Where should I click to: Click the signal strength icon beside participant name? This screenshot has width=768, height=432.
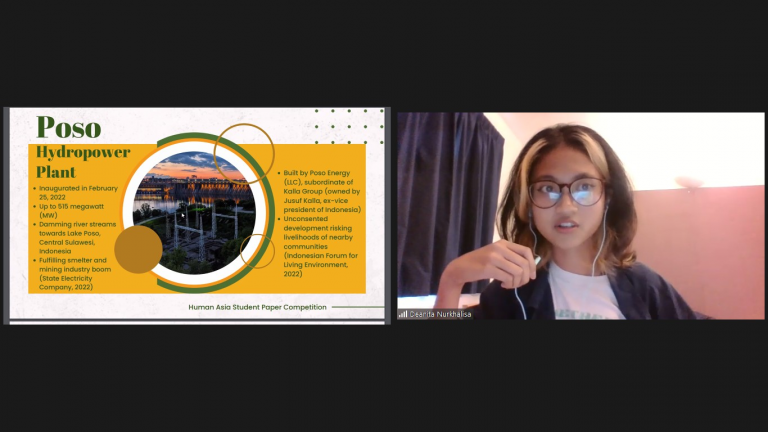click(403, 314)
